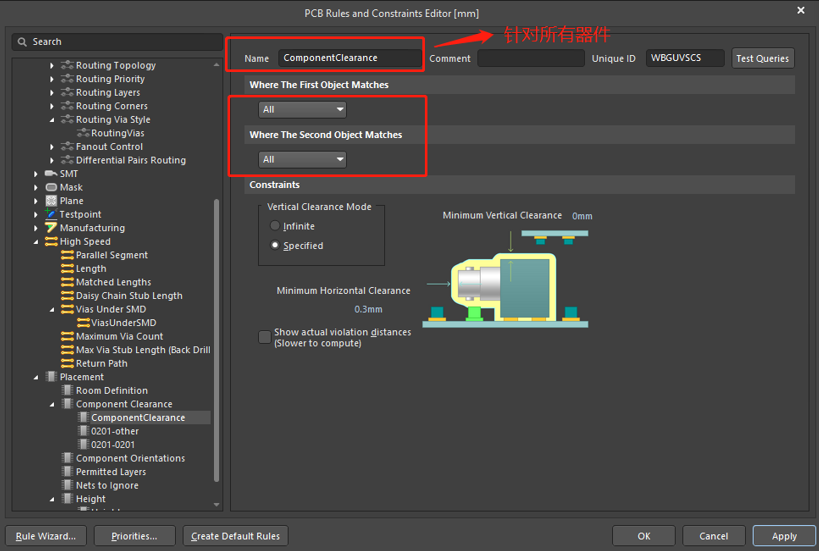The image size is (819, 551).
Task: Collapse the Vias Under SMD node
Action: [x=51, y=310]
